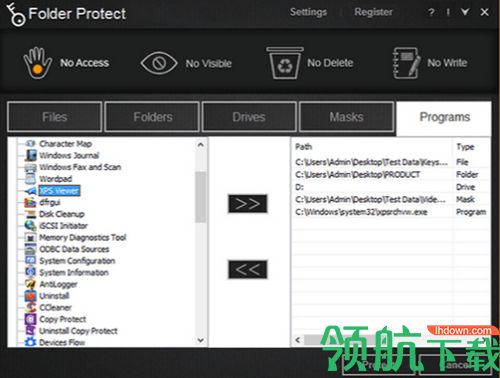Screen dimensions: 500x378
Task: Click the red Uninstall program icon
Action: click(31, 296)
